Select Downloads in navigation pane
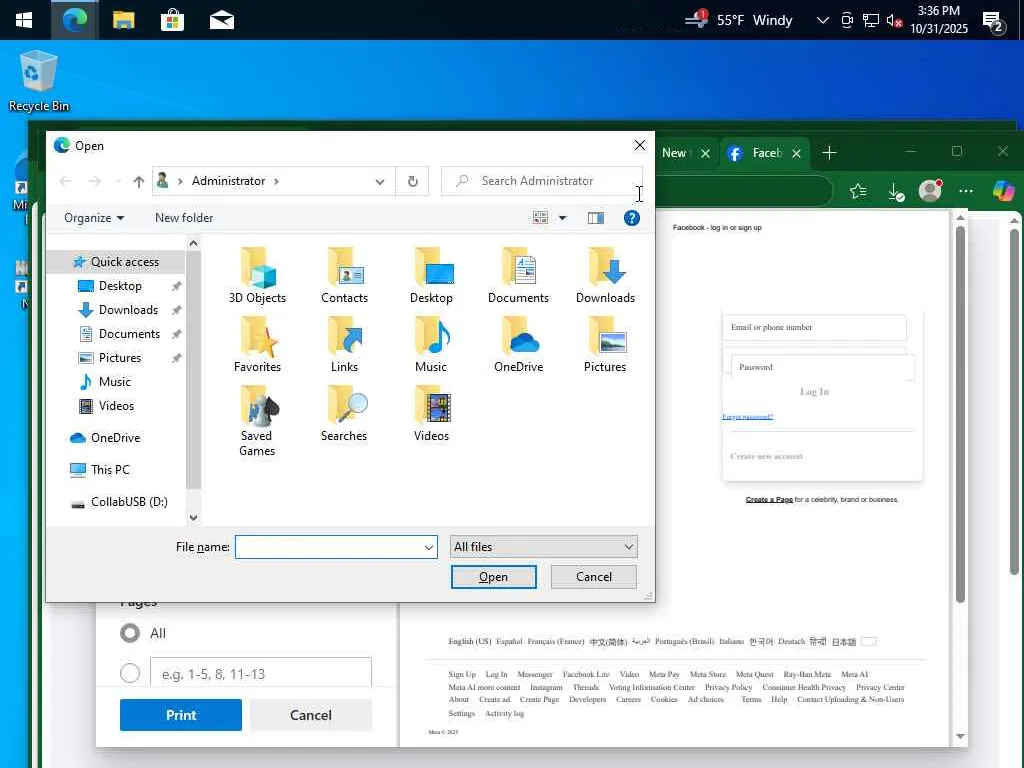Image resolution: width=1024 pixels, height=768 pixels. [128, 310]
